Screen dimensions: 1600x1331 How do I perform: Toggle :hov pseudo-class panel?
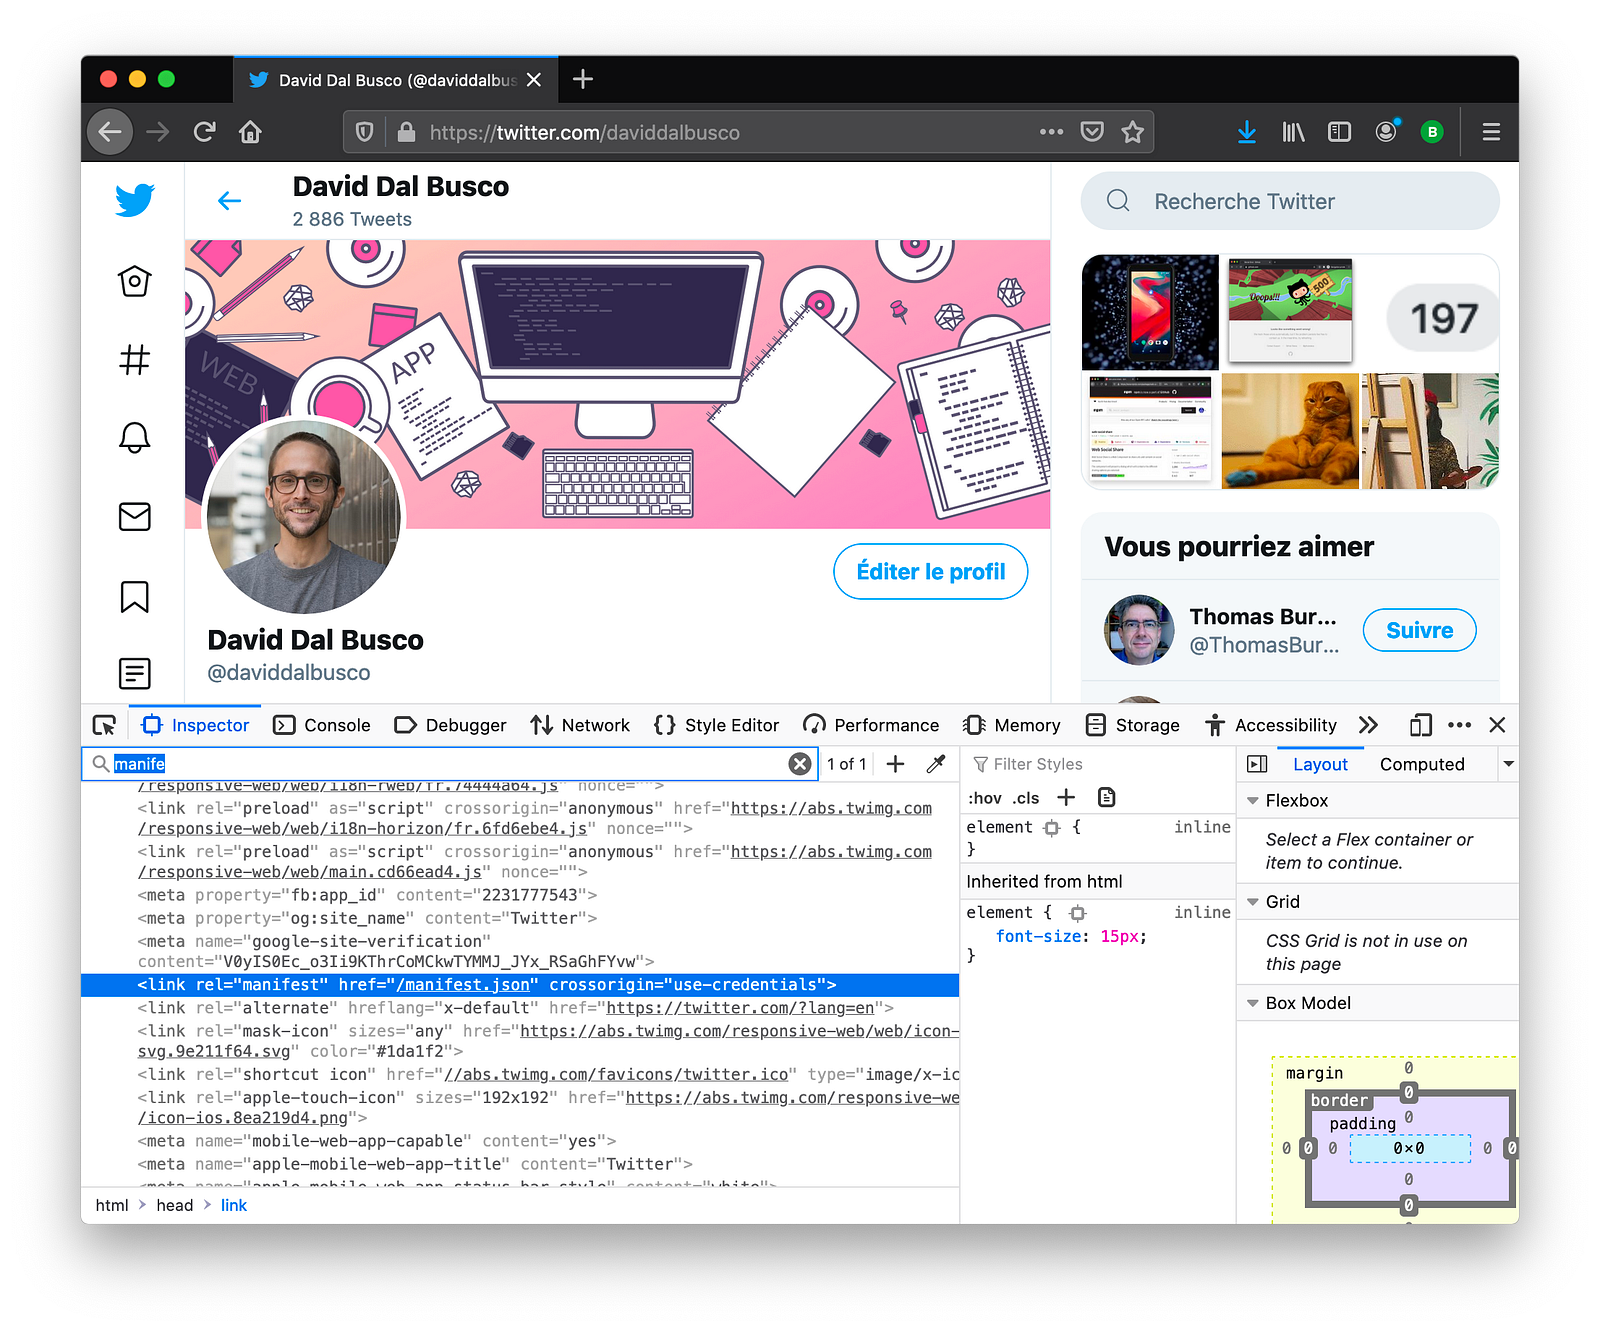click(984, 798)
